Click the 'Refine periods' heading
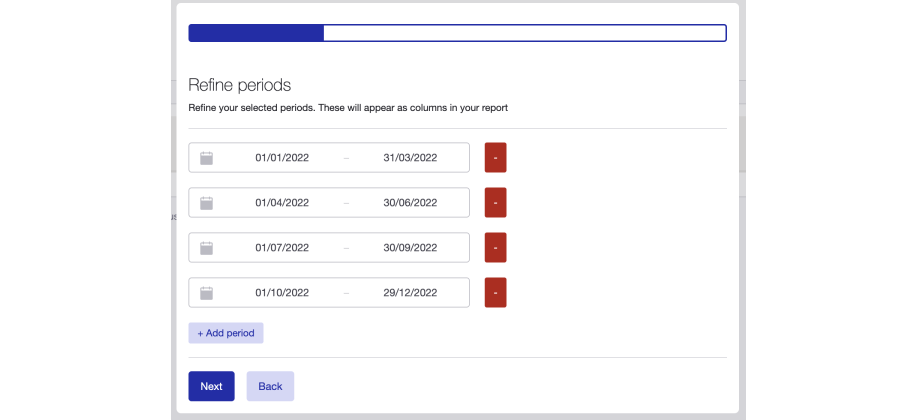Screen dimensions: 917x420 click(239, 85)
